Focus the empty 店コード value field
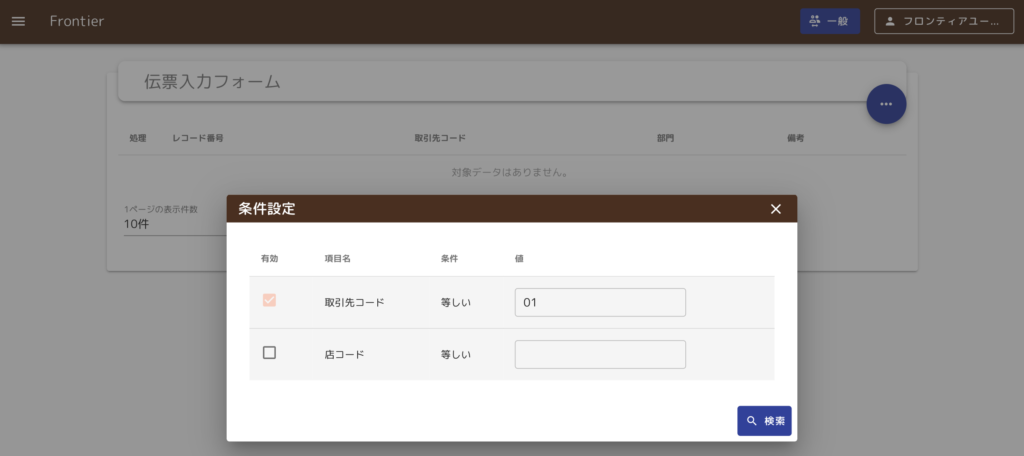Screen dimensions: 1024x456 [x=600, y=354]
